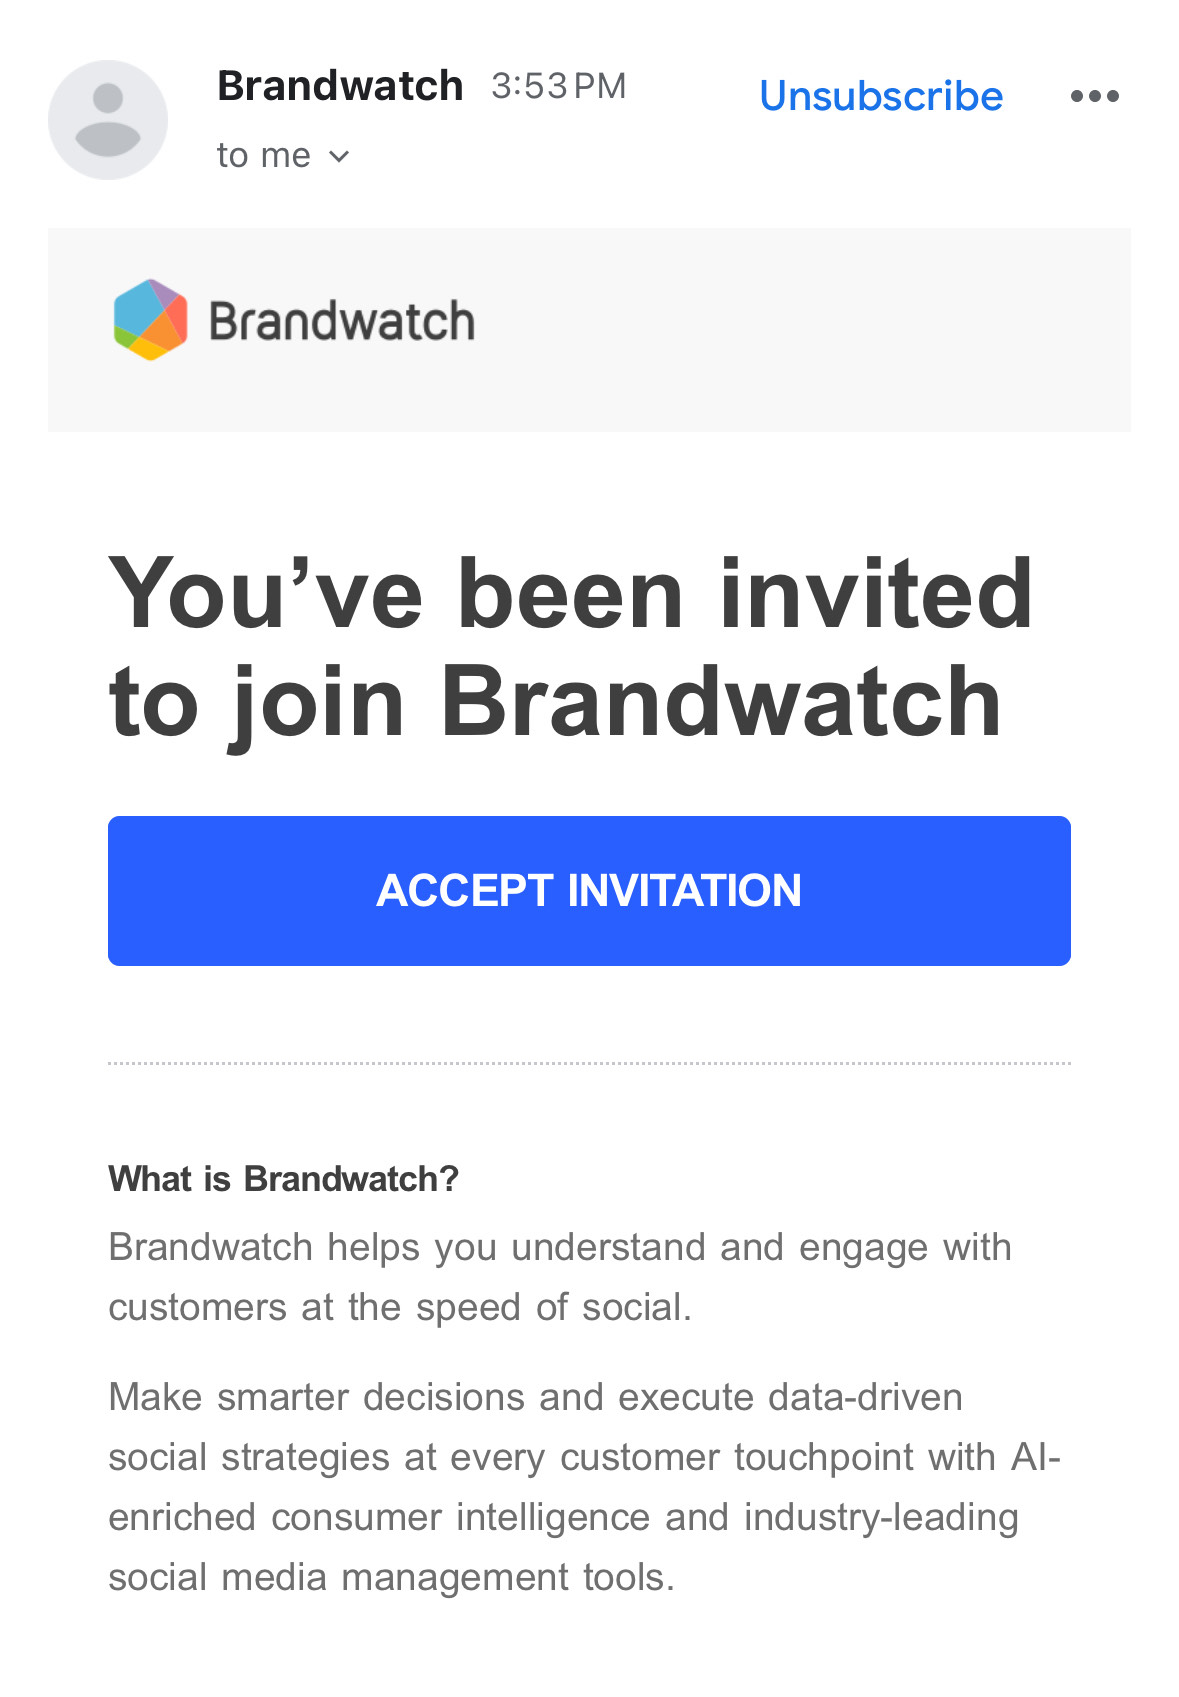This screenshot has height=1697, width=1179.
Task: Select the 'What is Brandwatch?' subheading
Action: pyautogui.click(x=283, y=1179)
